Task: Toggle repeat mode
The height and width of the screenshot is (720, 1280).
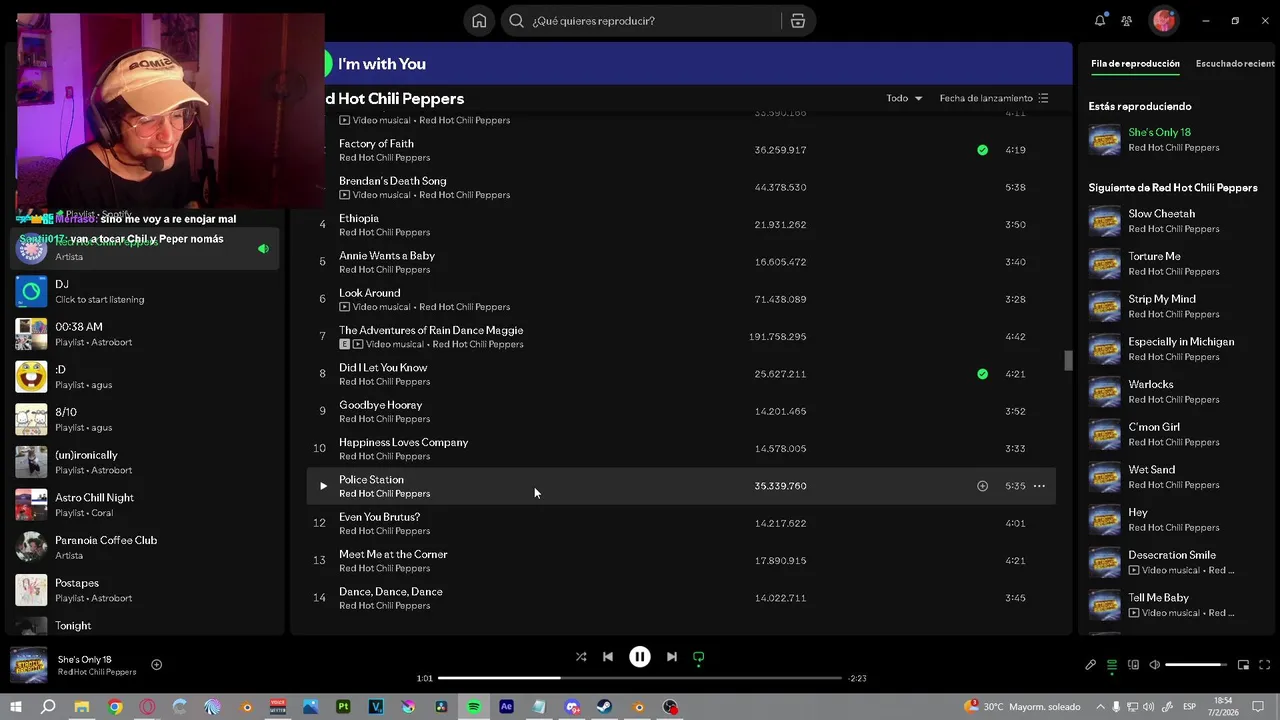Action: pyautogui.click(x=699, y=657)
